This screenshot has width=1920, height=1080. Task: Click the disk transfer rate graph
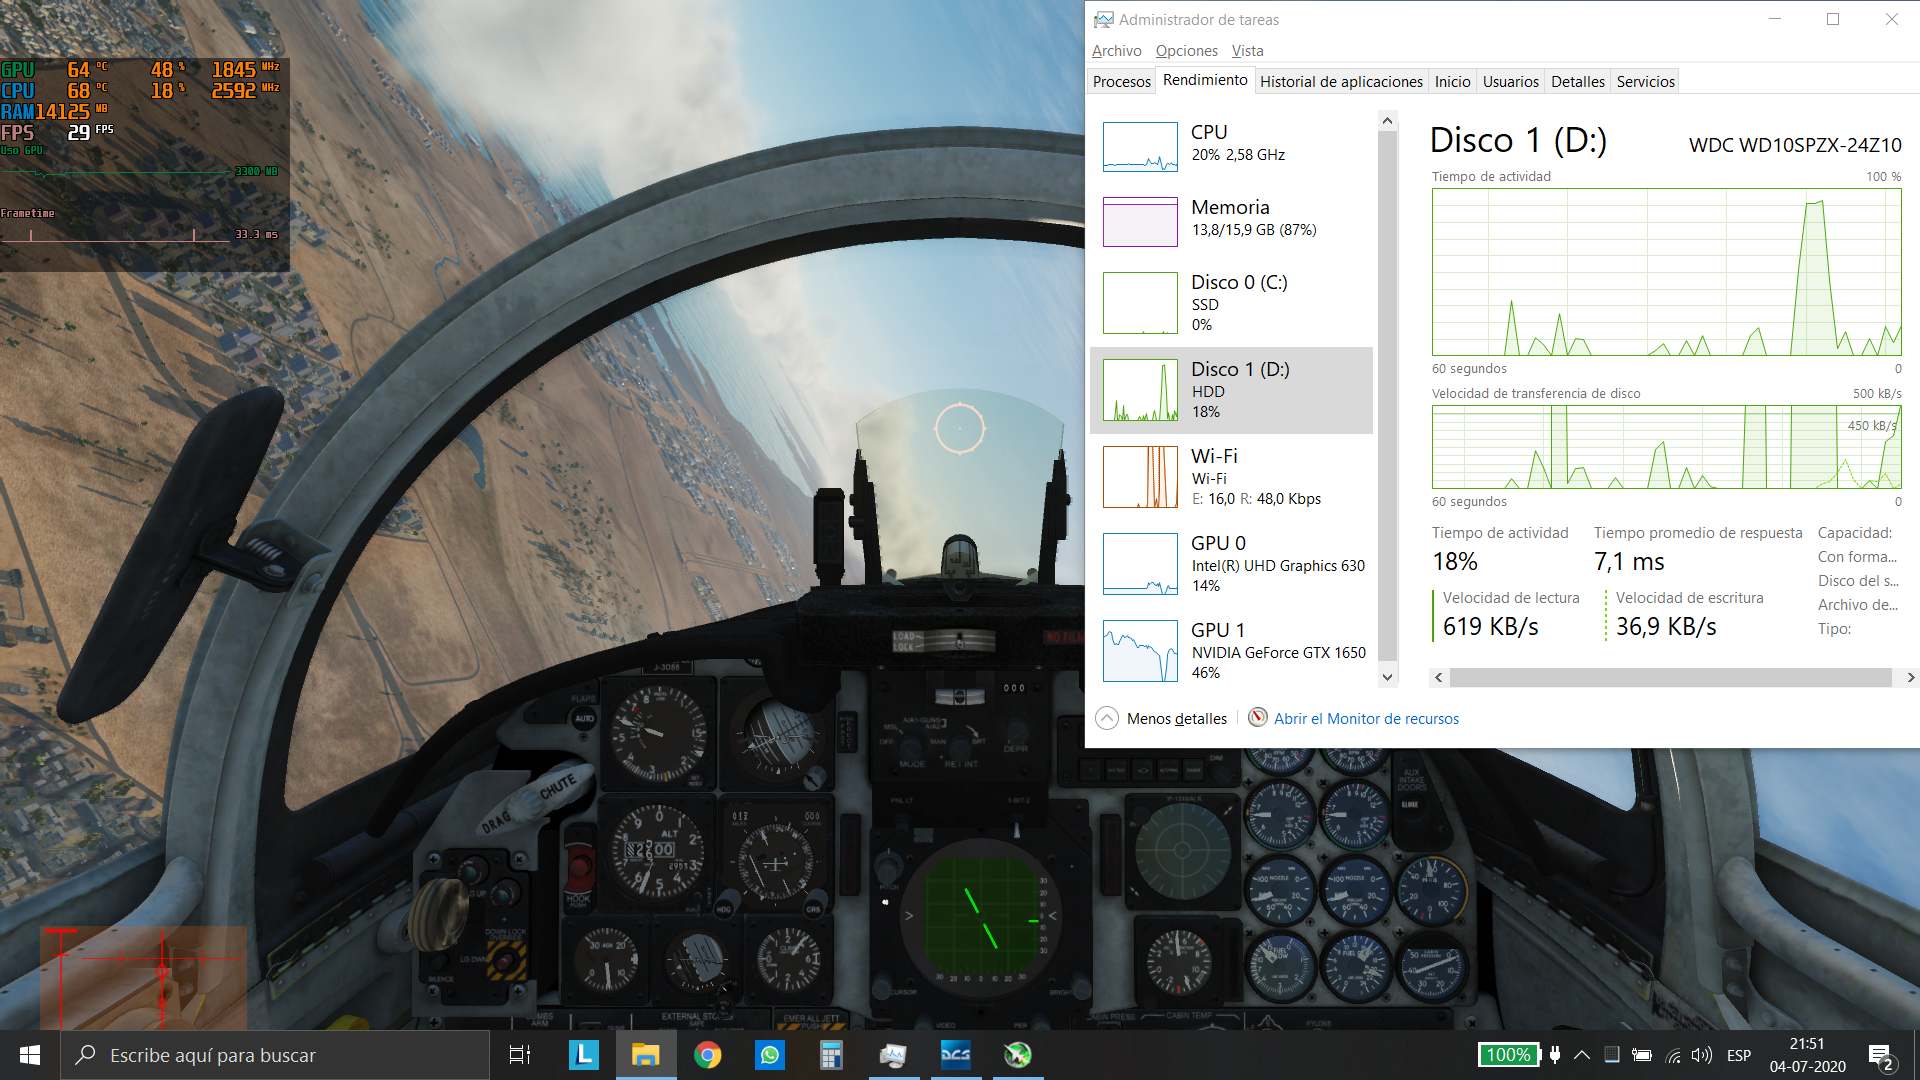[1666, 447]
